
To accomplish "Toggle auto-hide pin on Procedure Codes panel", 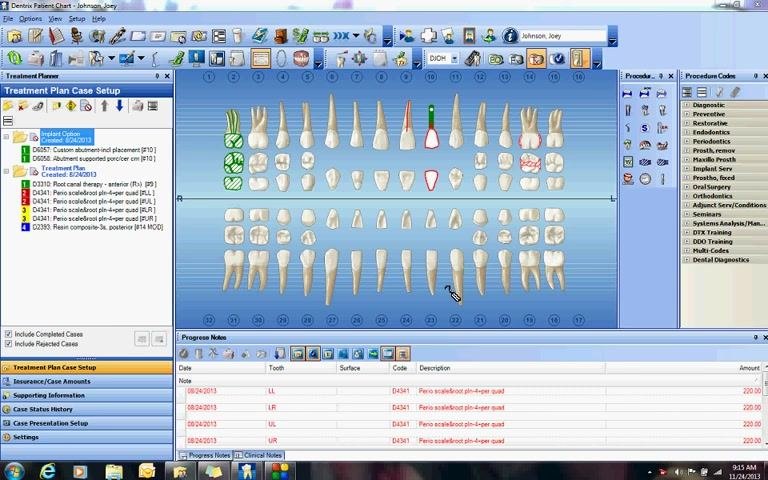I will [756, 76].
